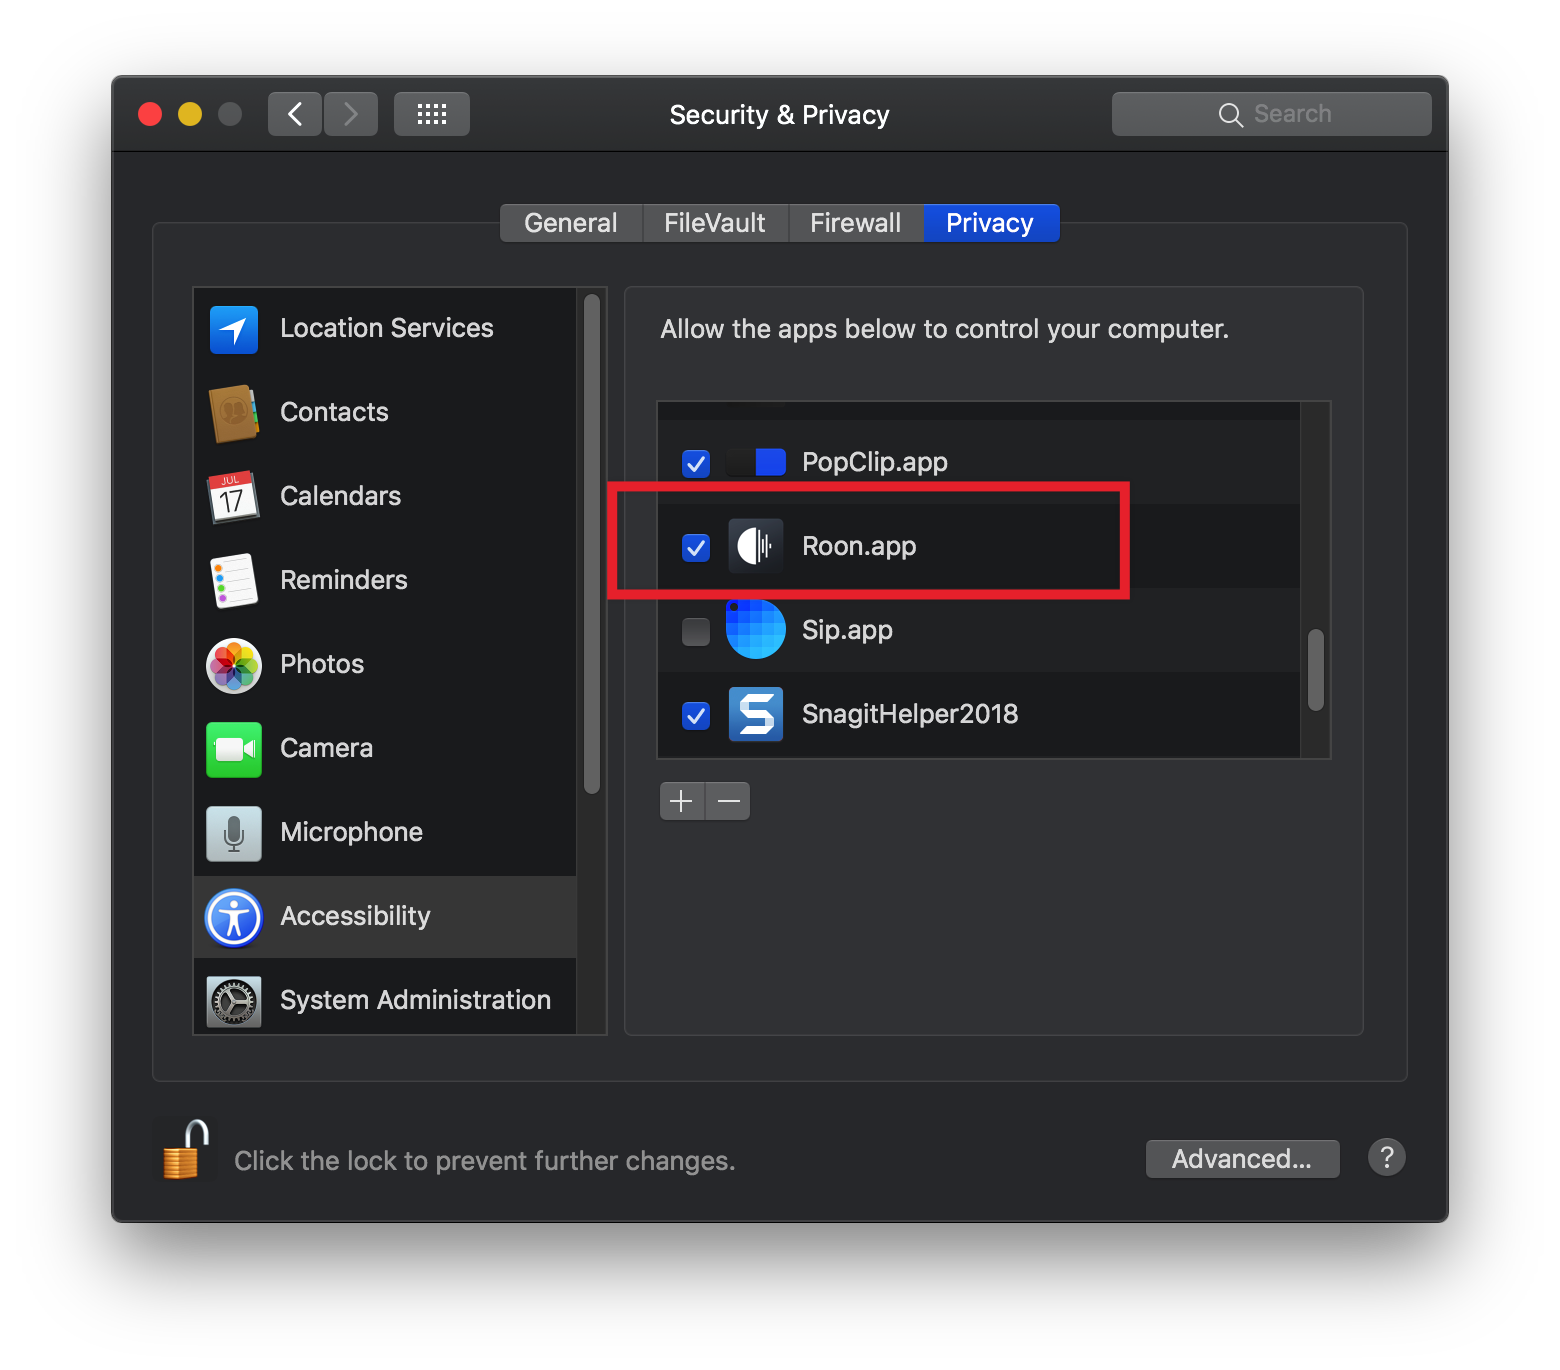
Task: Click the Accessibility icon
Action: tap(233, 917)
